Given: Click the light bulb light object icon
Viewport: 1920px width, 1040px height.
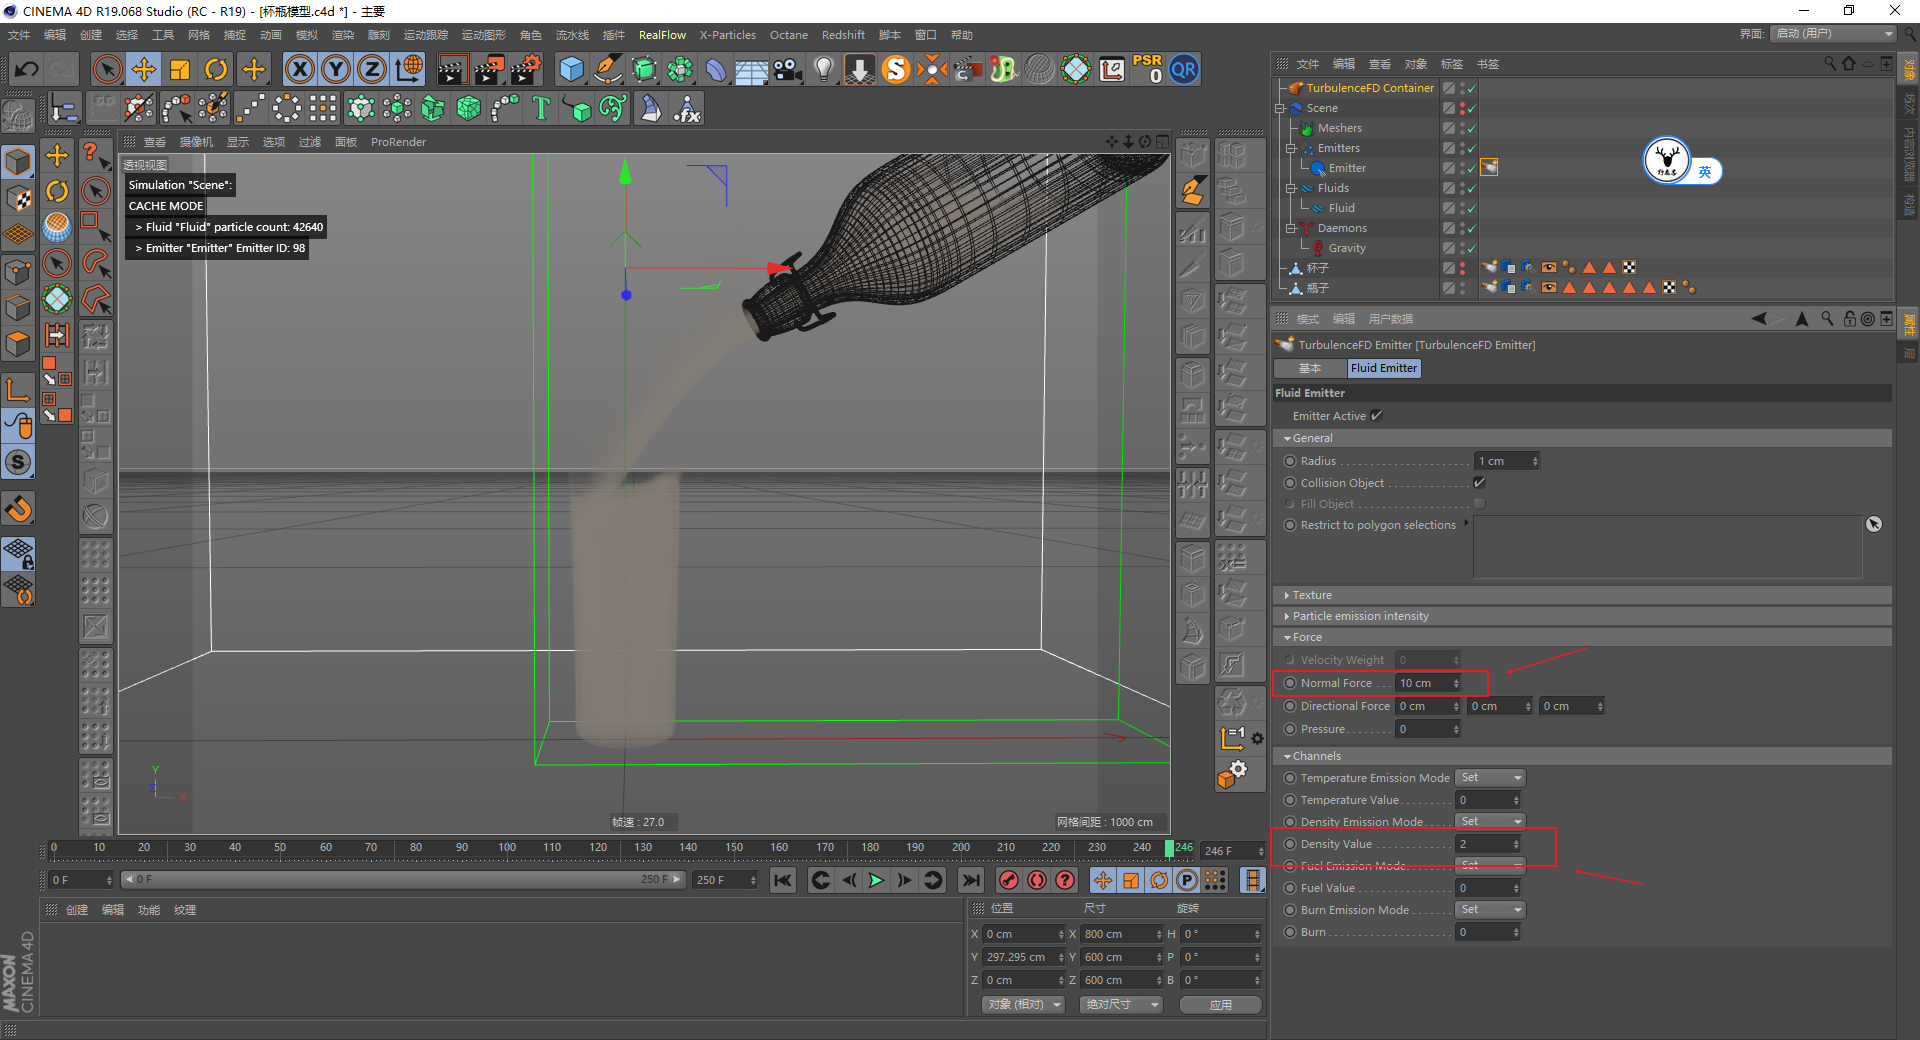Looking at the screenshot, I should (x=823, y=69).
